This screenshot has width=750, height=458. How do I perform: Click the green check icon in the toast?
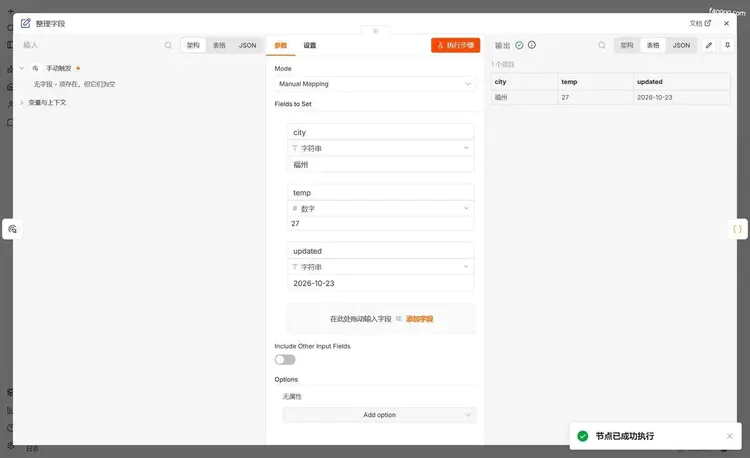[583, 436]
